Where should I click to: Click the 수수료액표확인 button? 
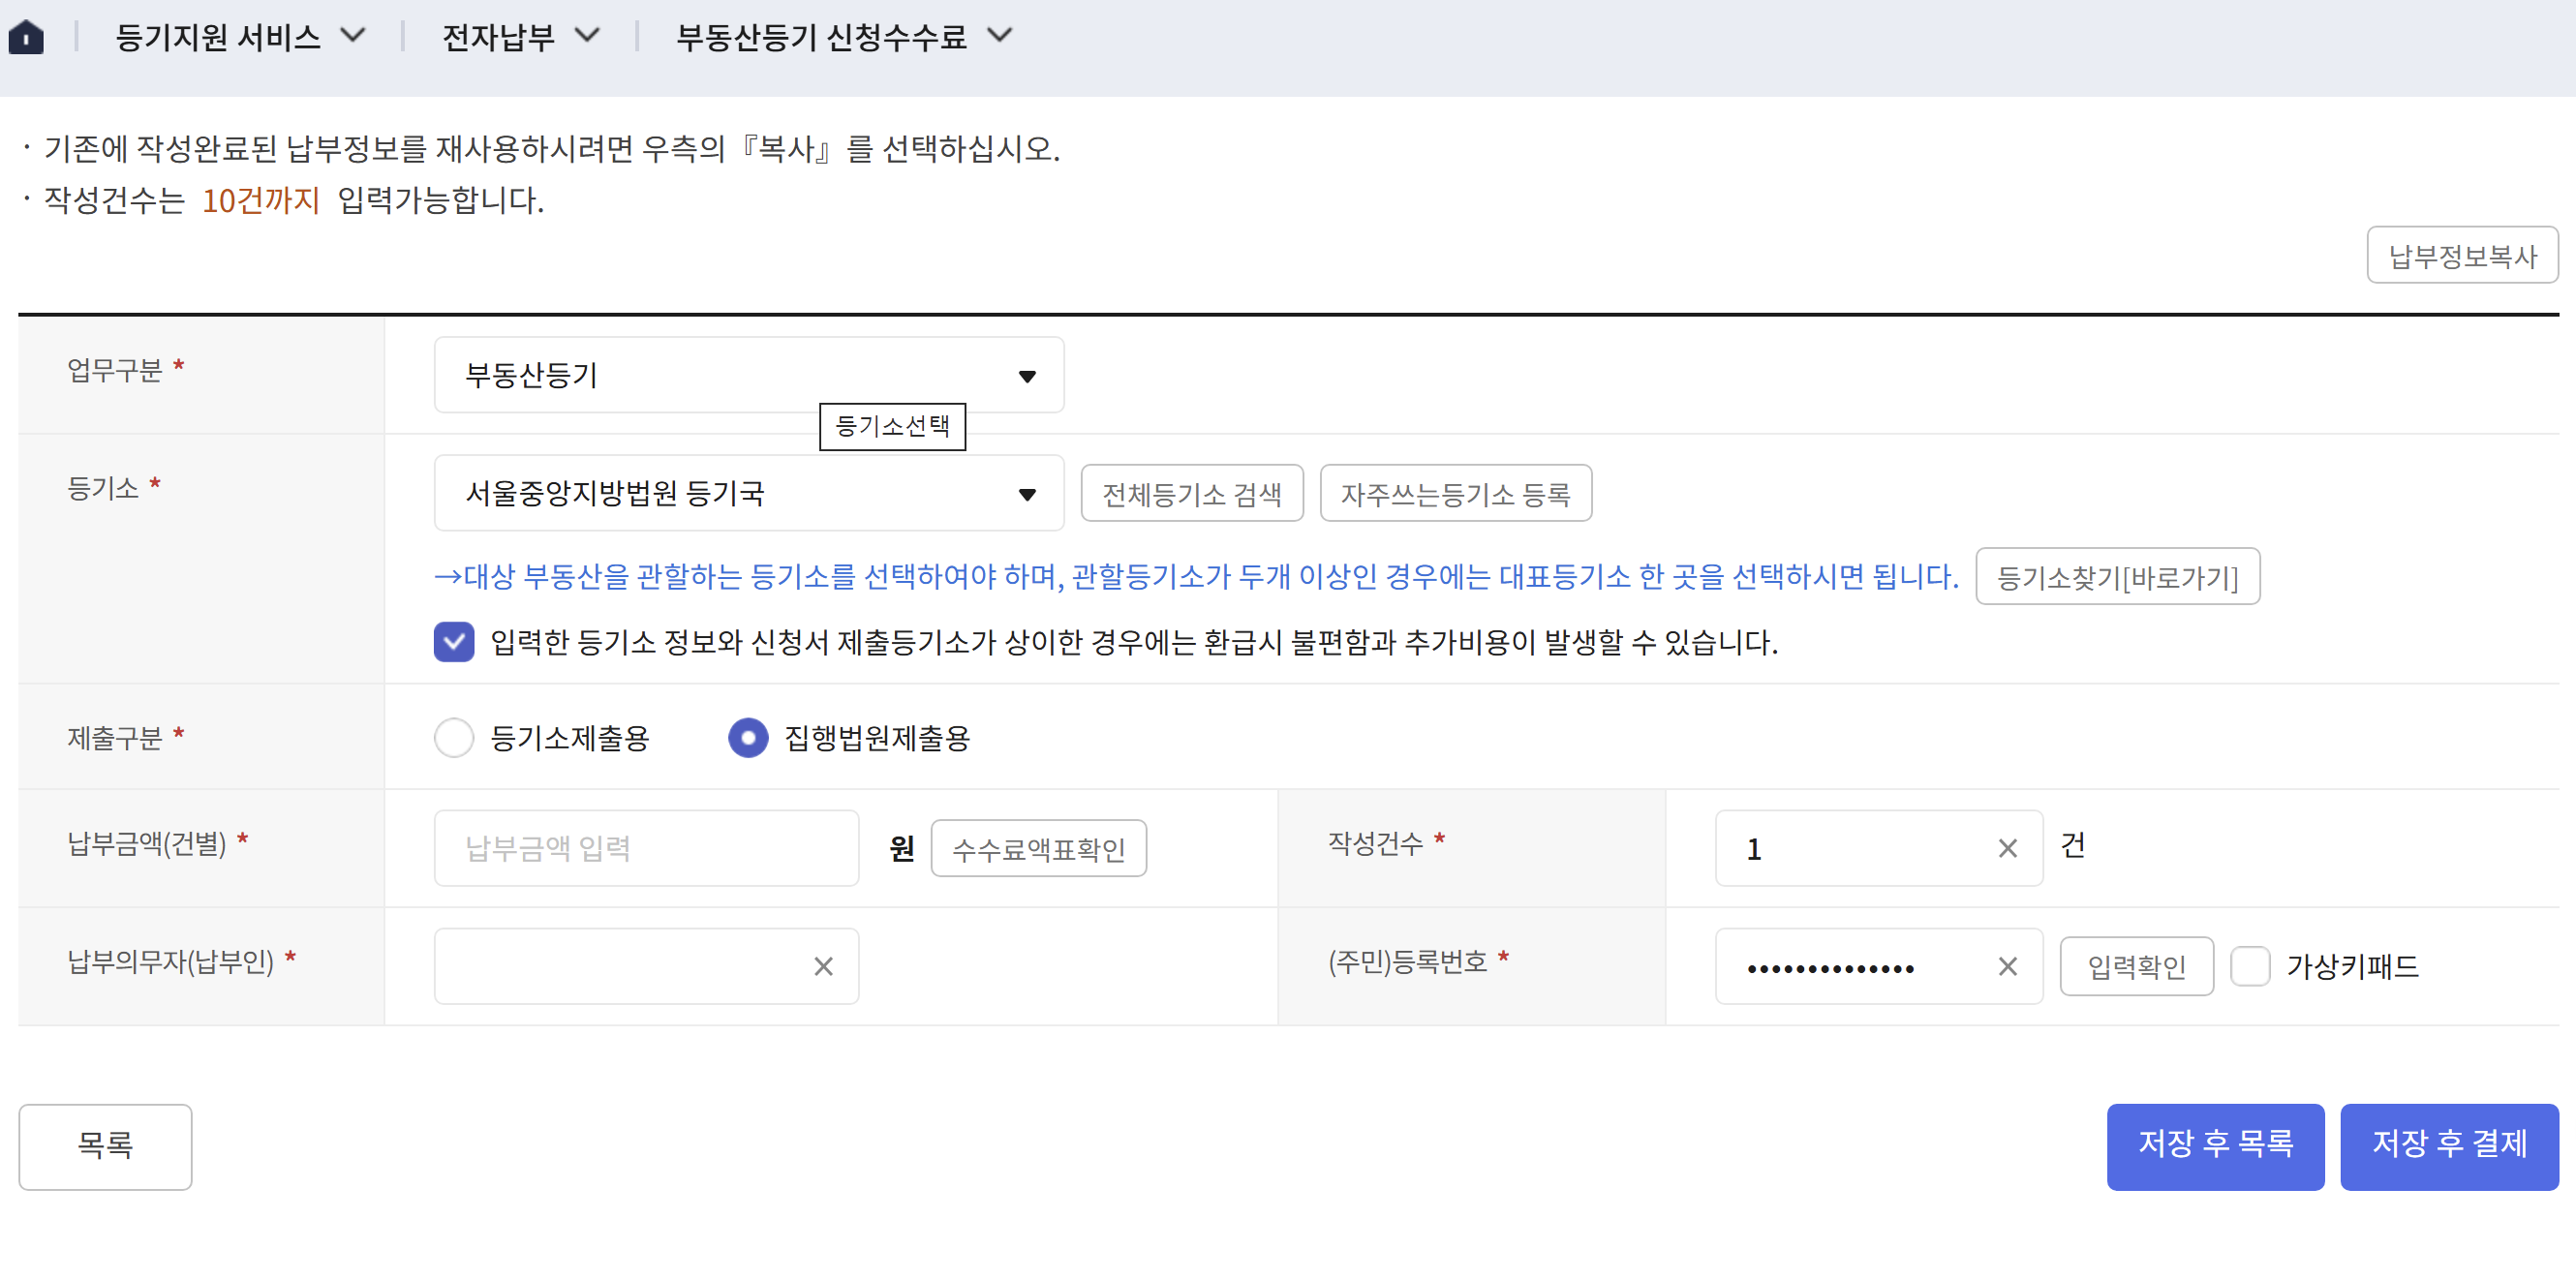[1038, 849]
